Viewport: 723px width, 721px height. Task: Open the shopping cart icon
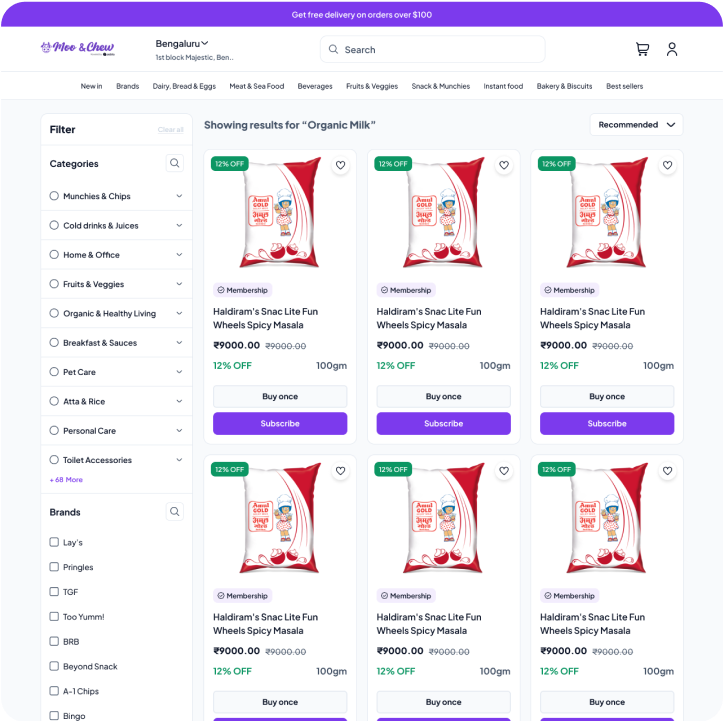[642, 49]
